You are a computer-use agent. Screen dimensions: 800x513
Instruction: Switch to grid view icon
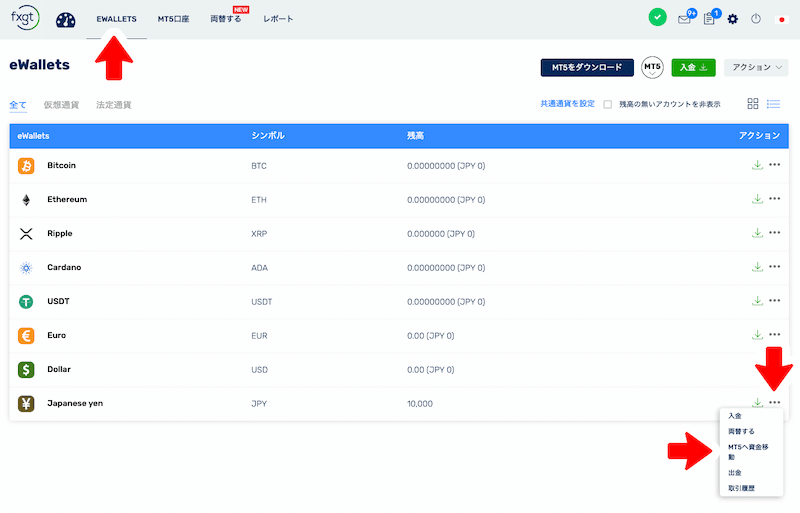[x=753, y=104]
